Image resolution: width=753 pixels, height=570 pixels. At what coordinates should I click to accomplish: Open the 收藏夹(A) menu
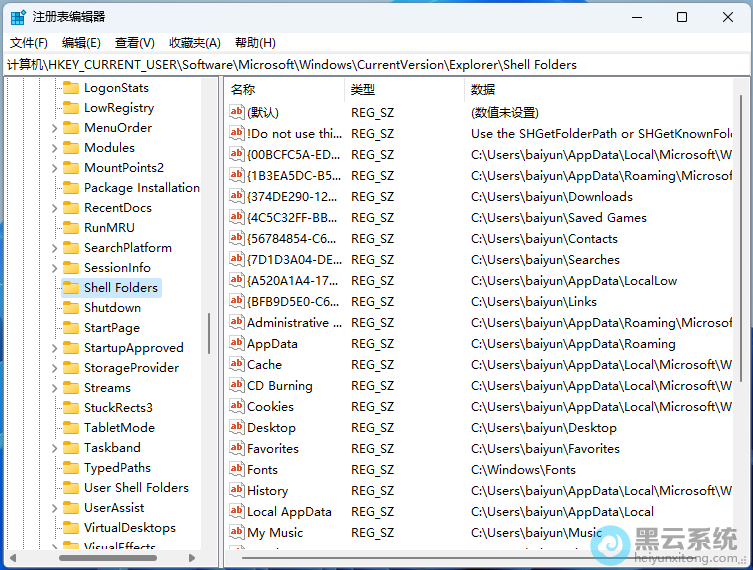(194, 43)
